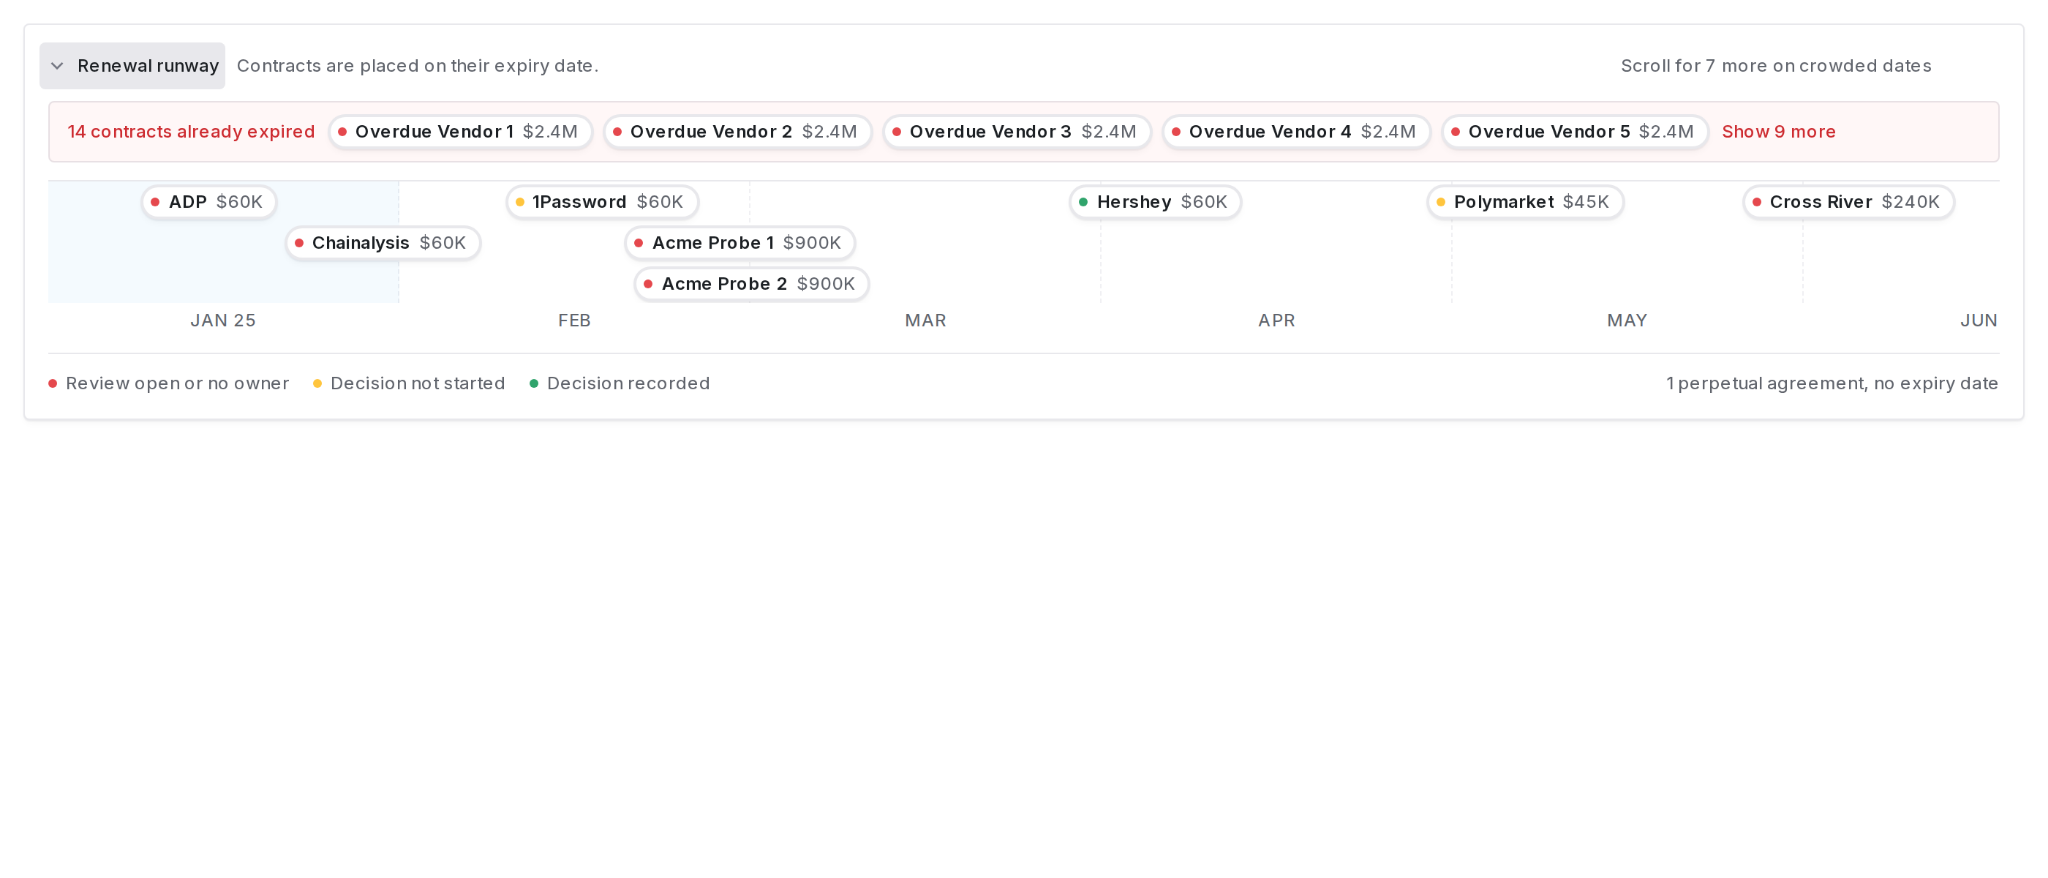Click the MAY month label
Screen dimensions: 2048x878
pyautogui.click(x=1627, y=321)
